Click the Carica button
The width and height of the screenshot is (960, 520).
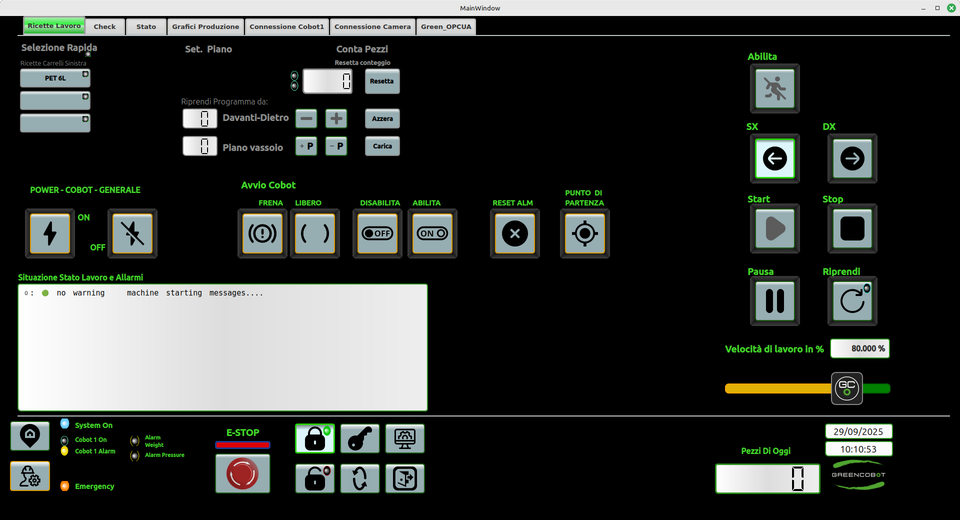tap(382, 146)
